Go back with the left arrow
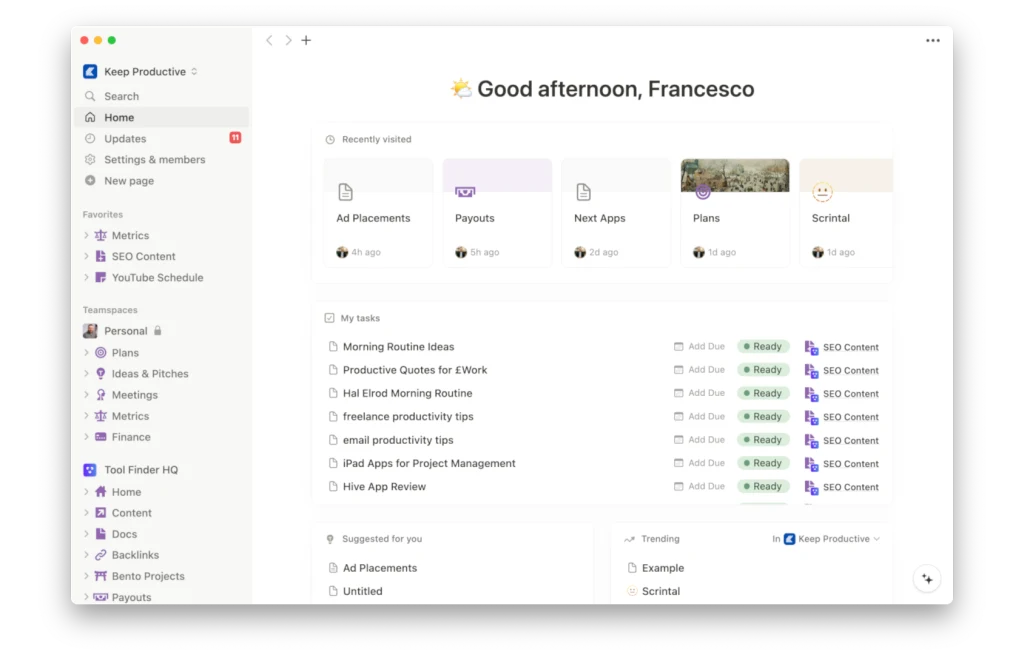Viewport: 1024px width, 655px height. 269,40
